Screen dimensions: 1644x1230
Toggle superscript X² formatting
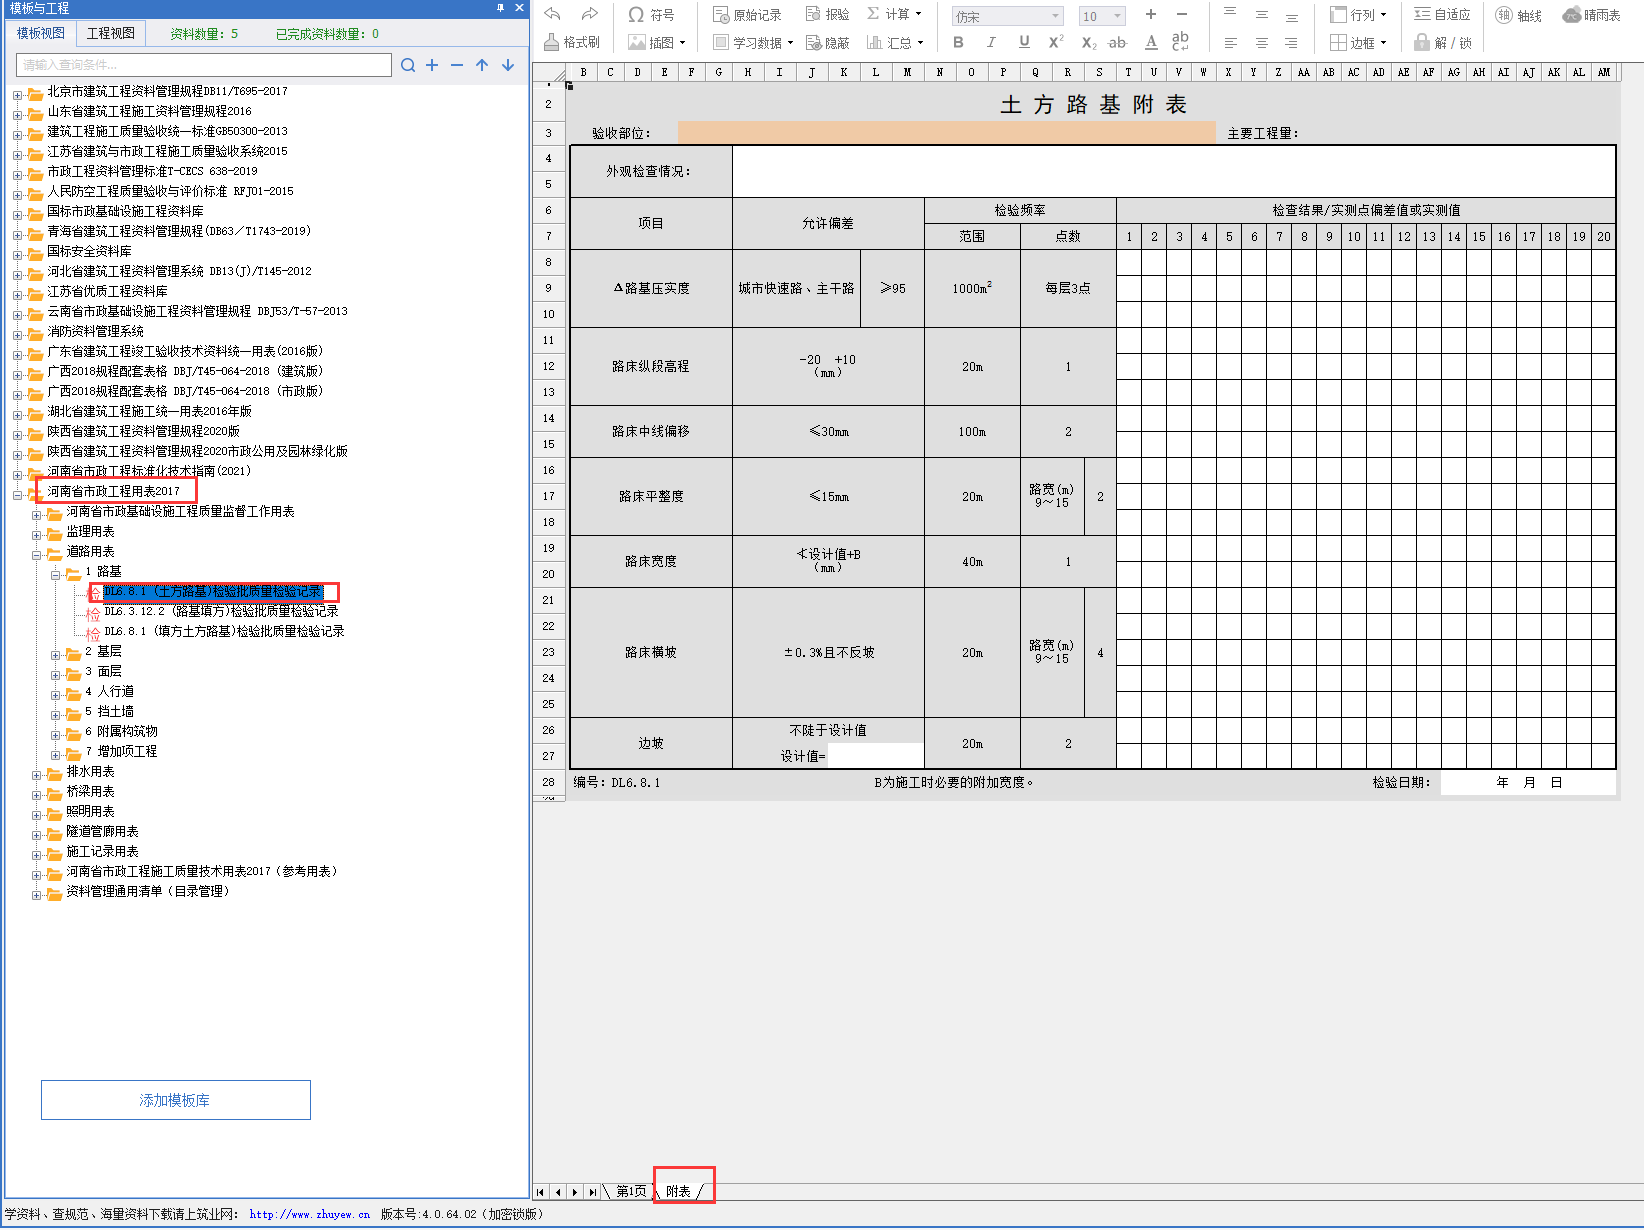point(1056,42)
